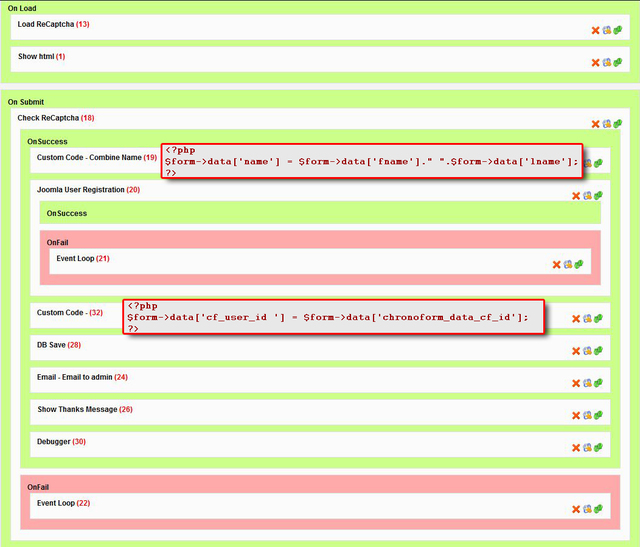
Task: Click green icon on Custom Code (32) row
Action: point(598,318)
